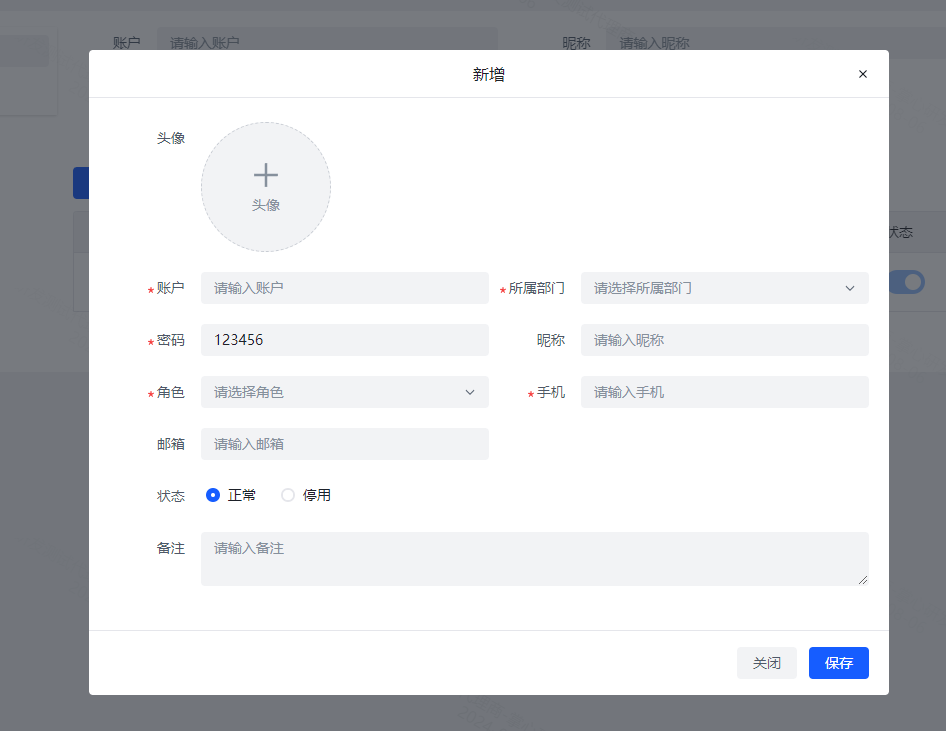Focus the 账户 input field in dialog

tap(344, 288)
